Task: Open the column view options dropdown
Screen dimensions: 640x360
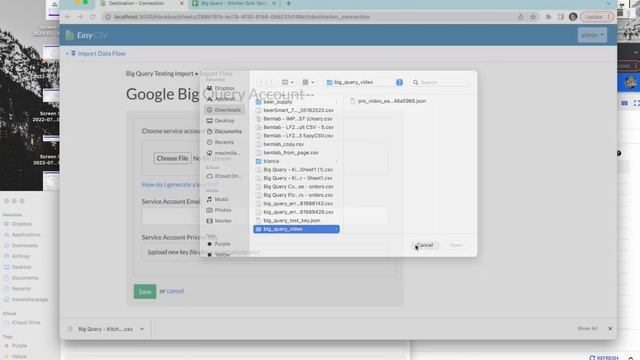Action: (x=287, y=82)
